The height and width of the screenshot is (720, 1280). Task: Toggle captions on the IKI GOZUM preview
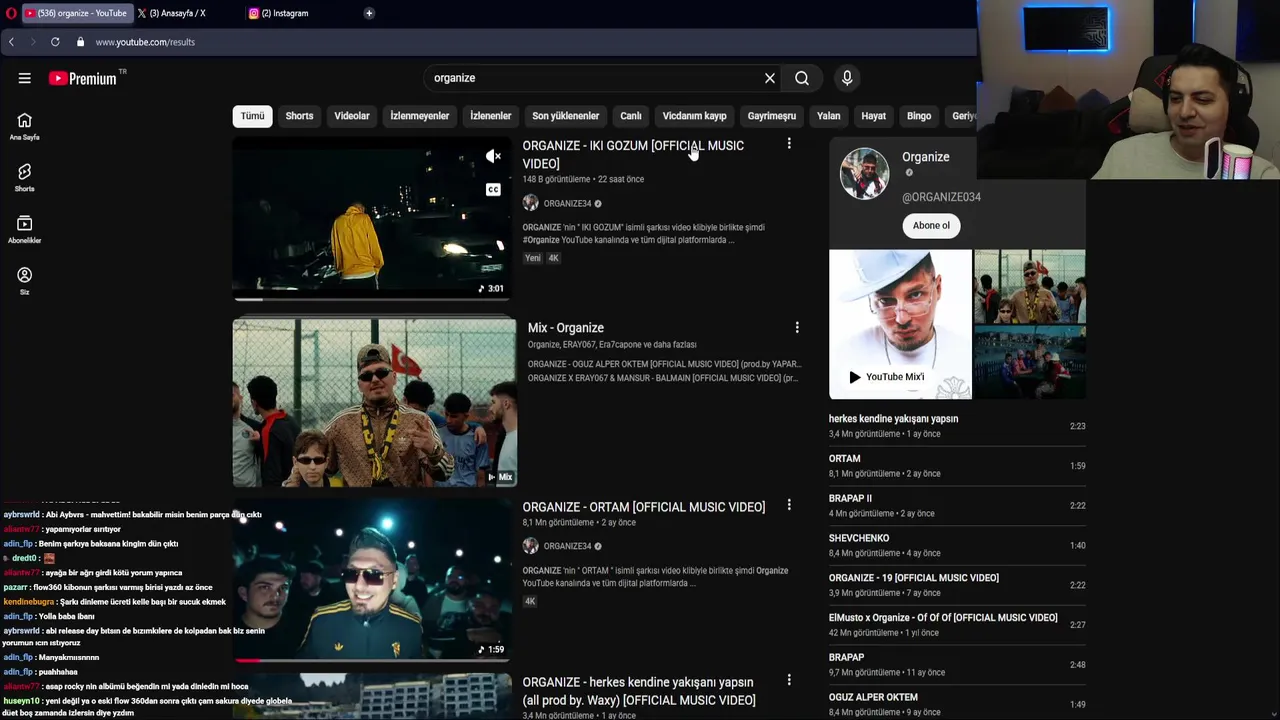tap(493, 189)
